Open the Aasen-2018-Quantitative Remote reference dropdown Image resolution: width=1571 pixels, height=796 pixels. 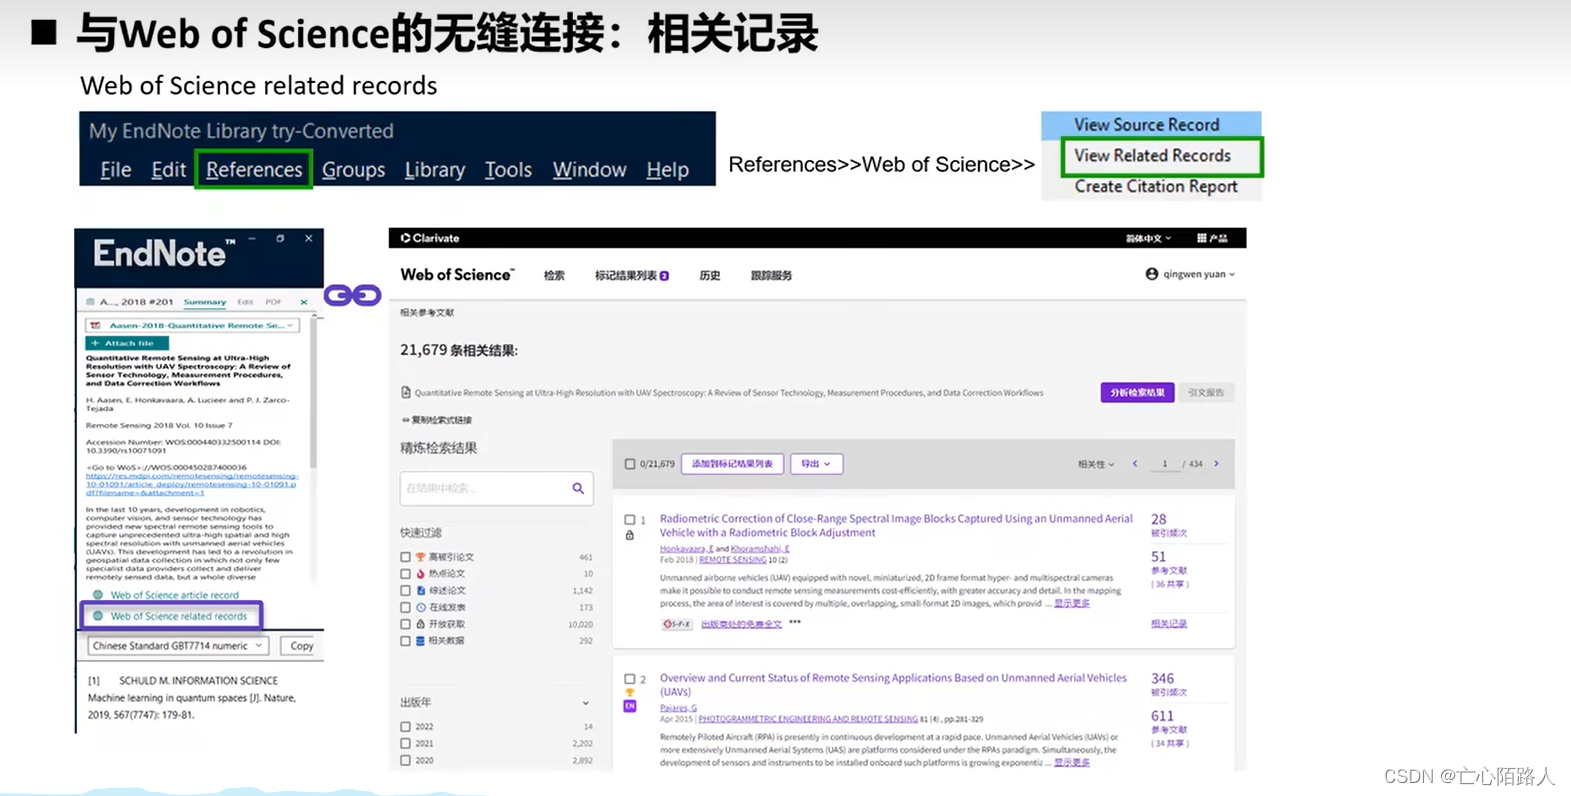192,326
